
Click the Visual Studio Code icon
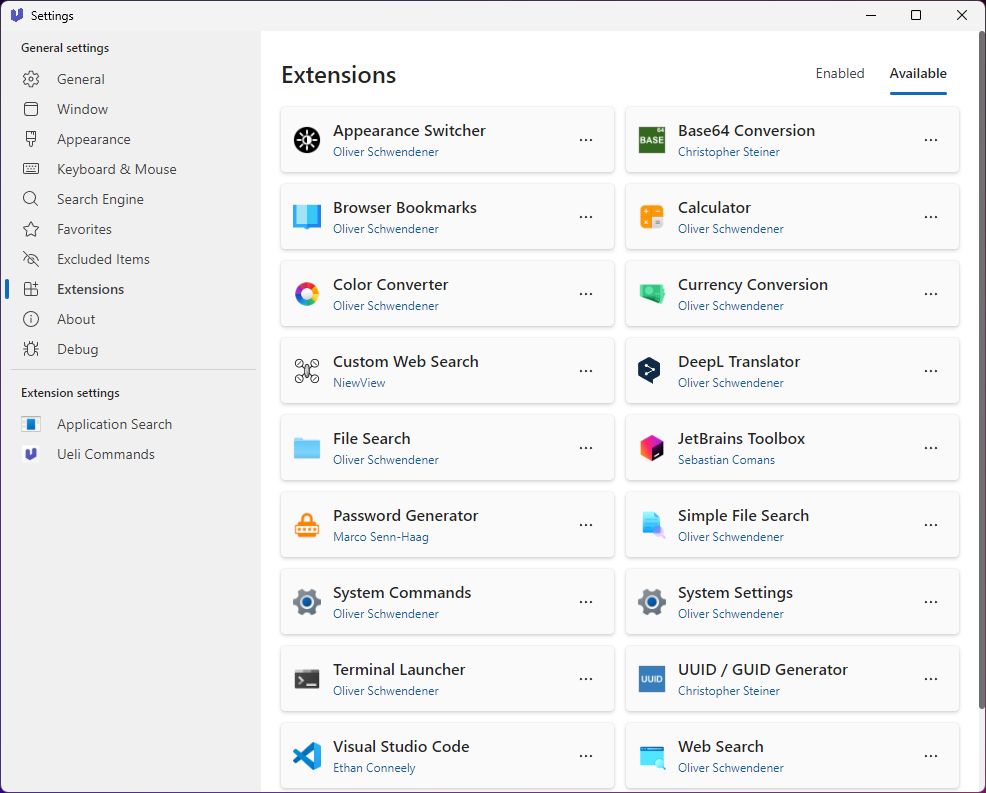307,756
